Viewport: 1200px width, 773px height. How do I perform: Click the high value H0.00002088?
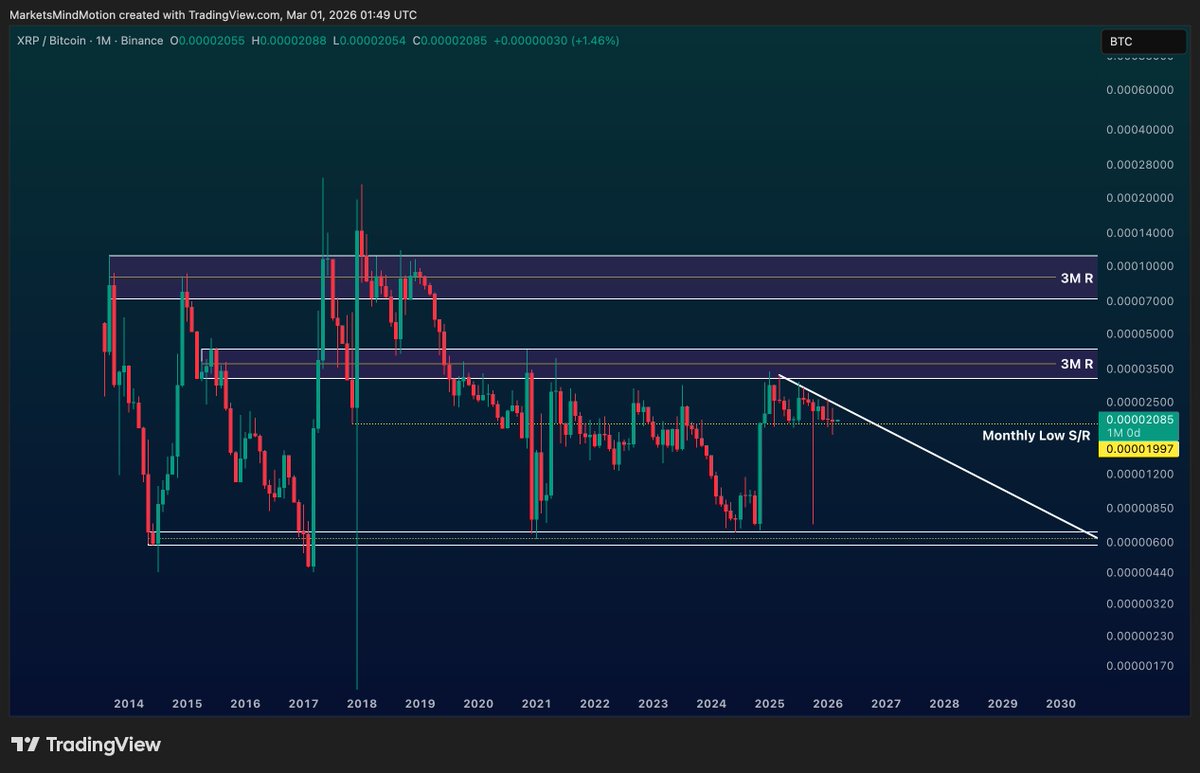291,41
